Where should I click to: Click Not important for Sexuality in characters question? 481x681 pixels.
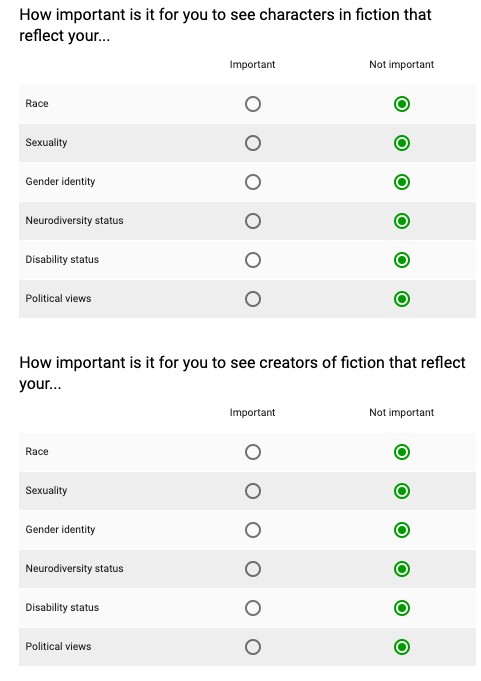(402, 143)
